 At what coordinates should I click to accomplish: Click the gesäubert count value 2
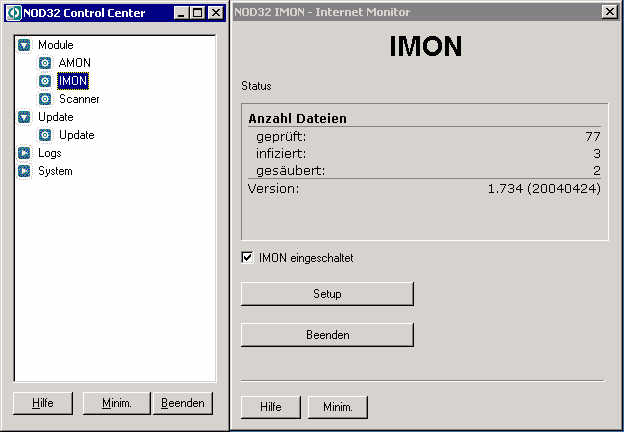pyautogui.click(x=597, y=171)
